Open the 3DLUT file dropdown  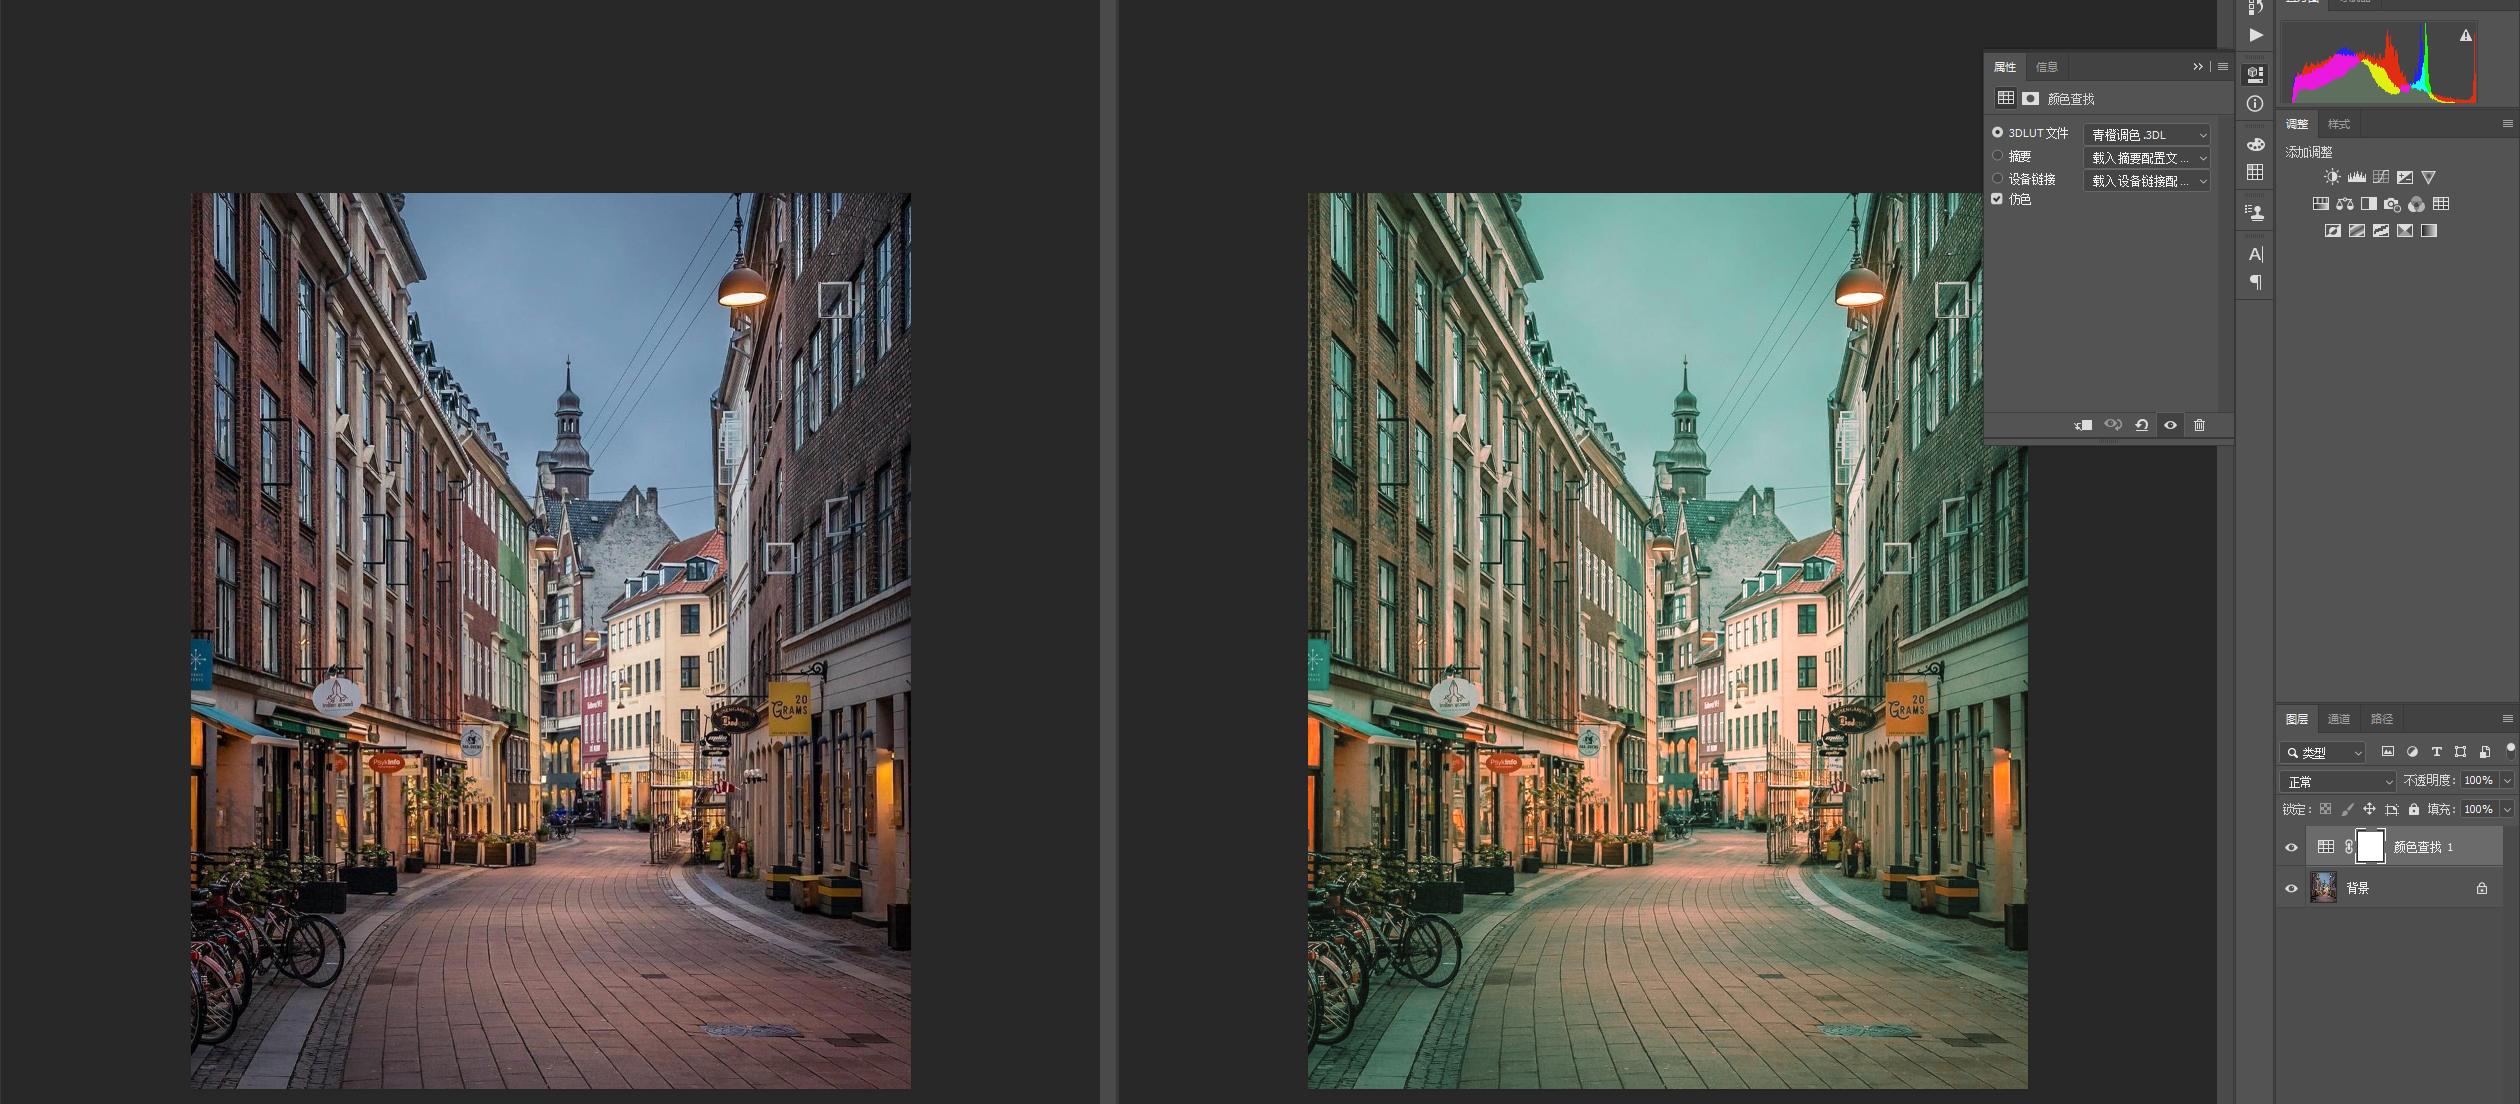(2146, 135)
